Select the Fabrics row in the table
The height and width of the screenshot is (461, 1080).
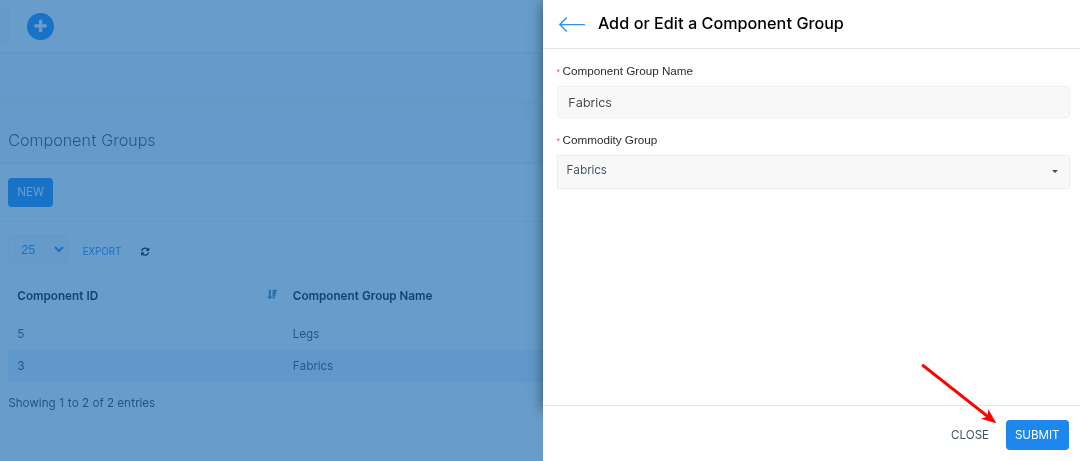coord(312,366)
